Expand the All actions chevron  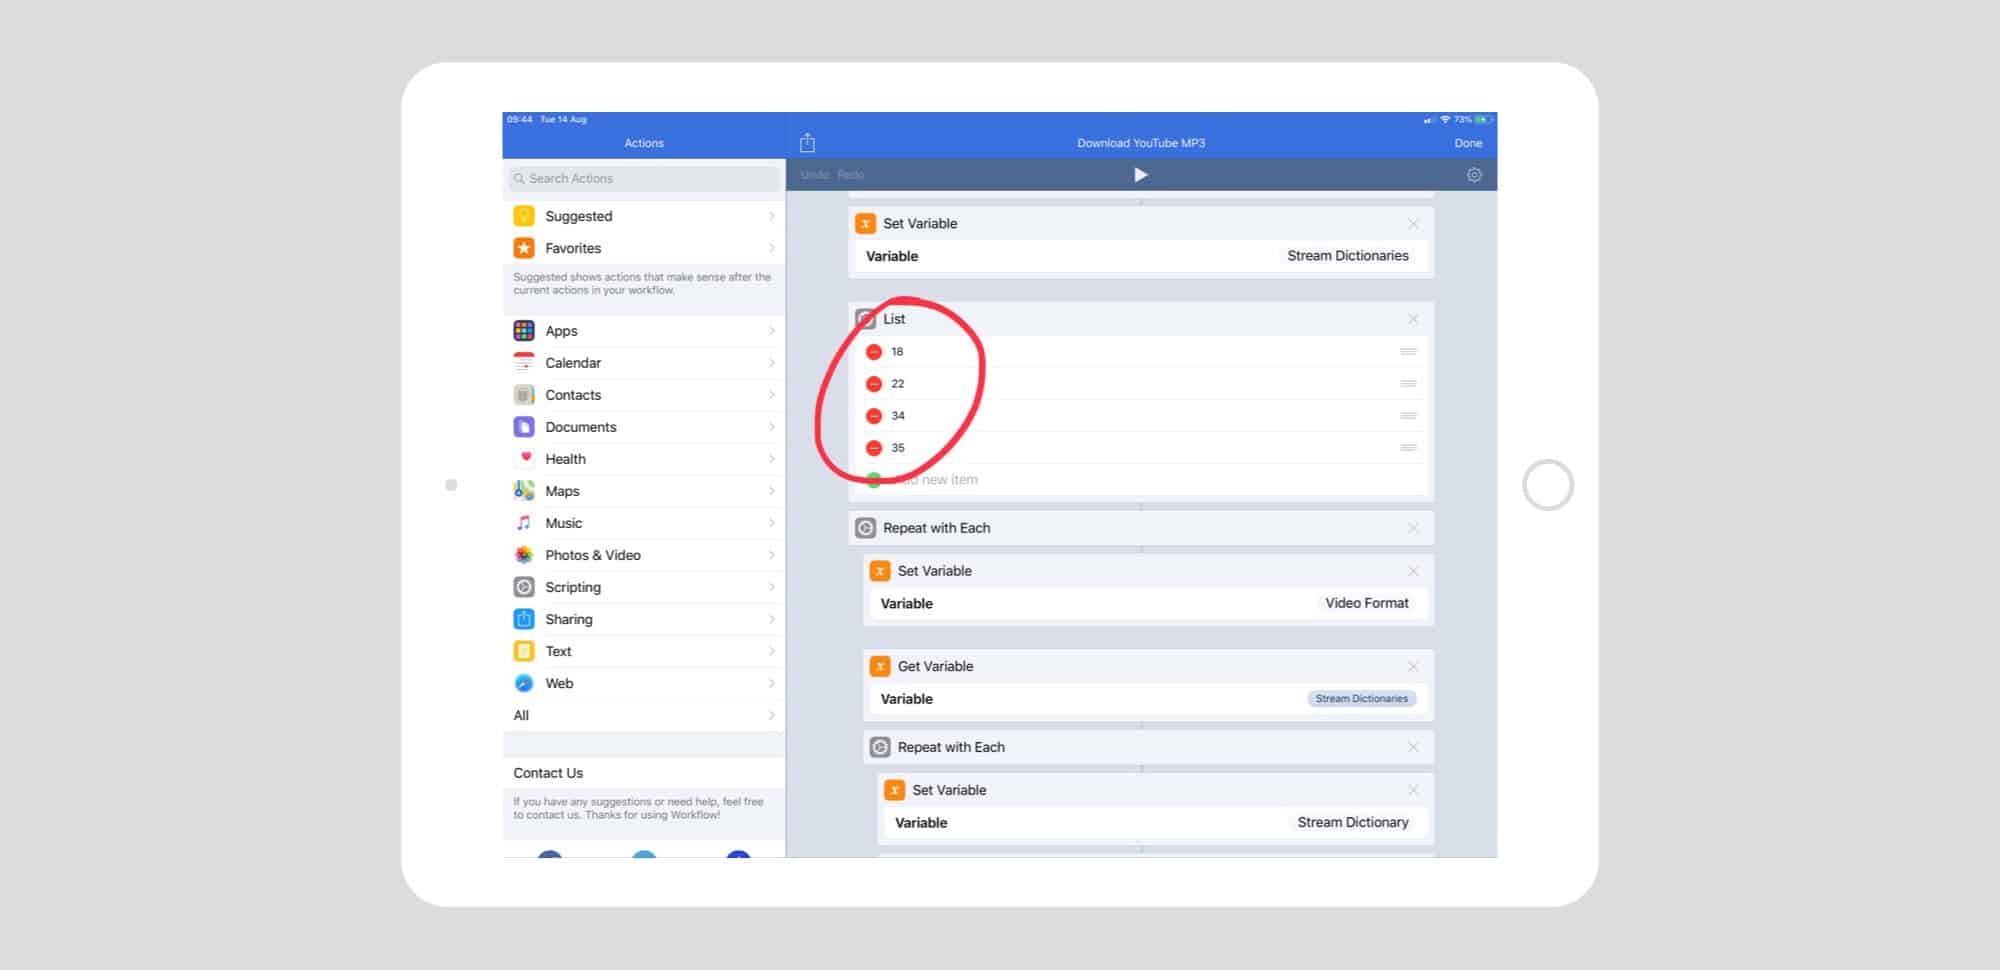(x=772, y=715)
